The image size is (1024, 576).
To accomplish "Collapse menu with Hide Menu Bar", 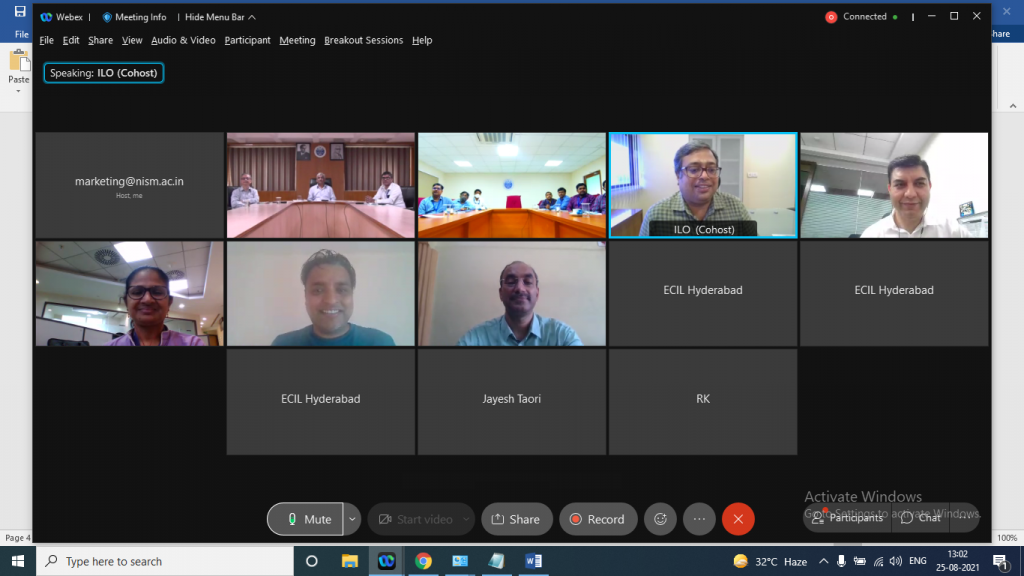I will point(220,17).
